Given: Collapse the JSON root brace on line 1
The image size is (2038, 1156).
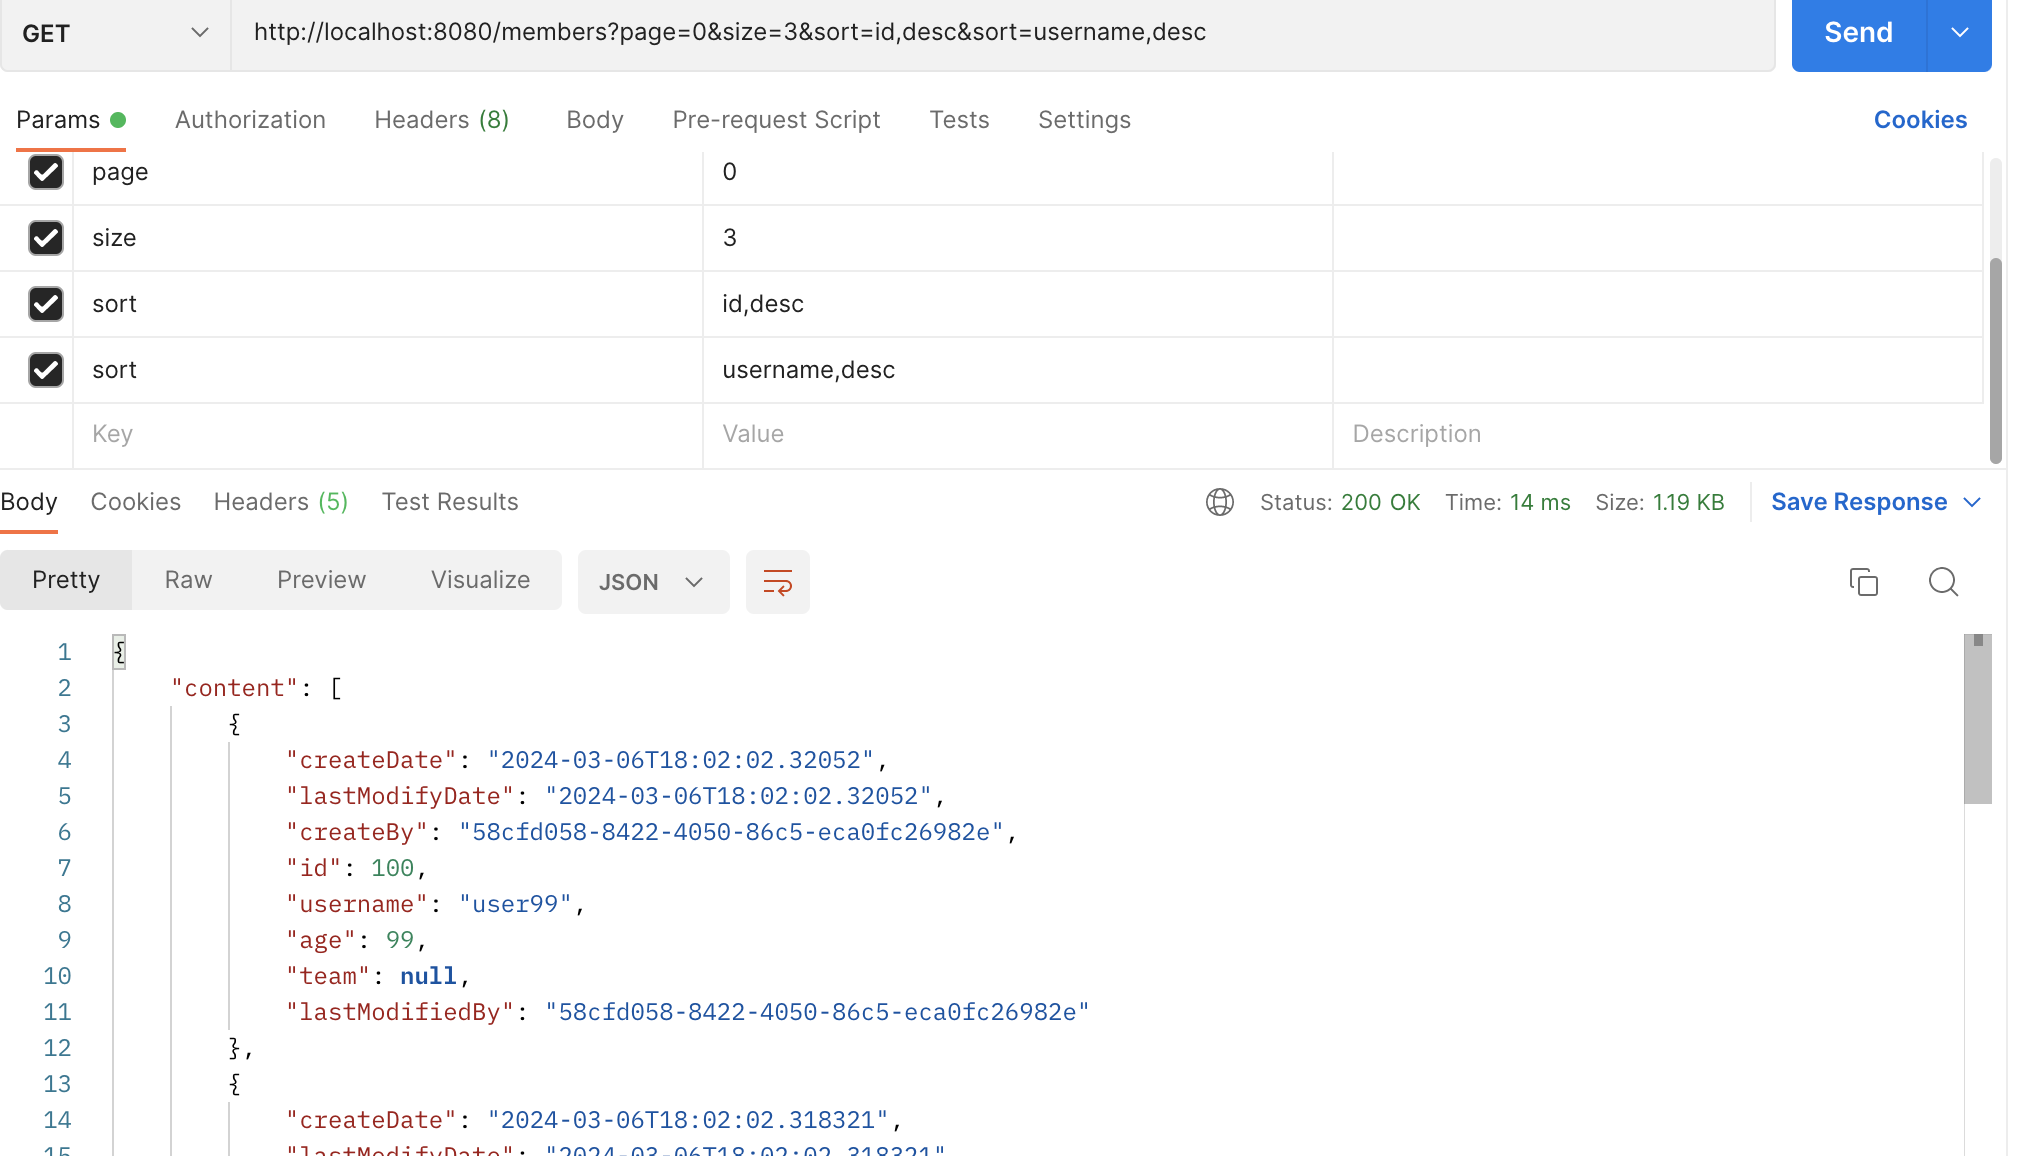Looking at the screenshot, I should [120, 652].
